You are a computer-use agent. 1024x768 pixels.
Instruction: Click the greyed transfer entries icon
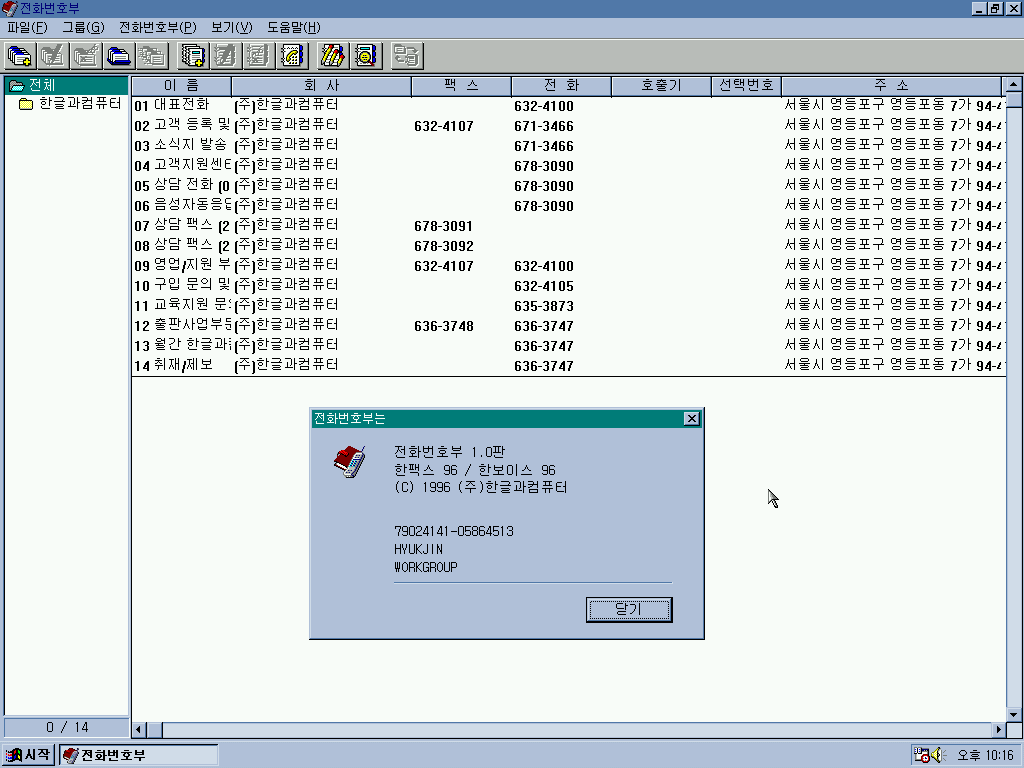click(x=407, y=56)
